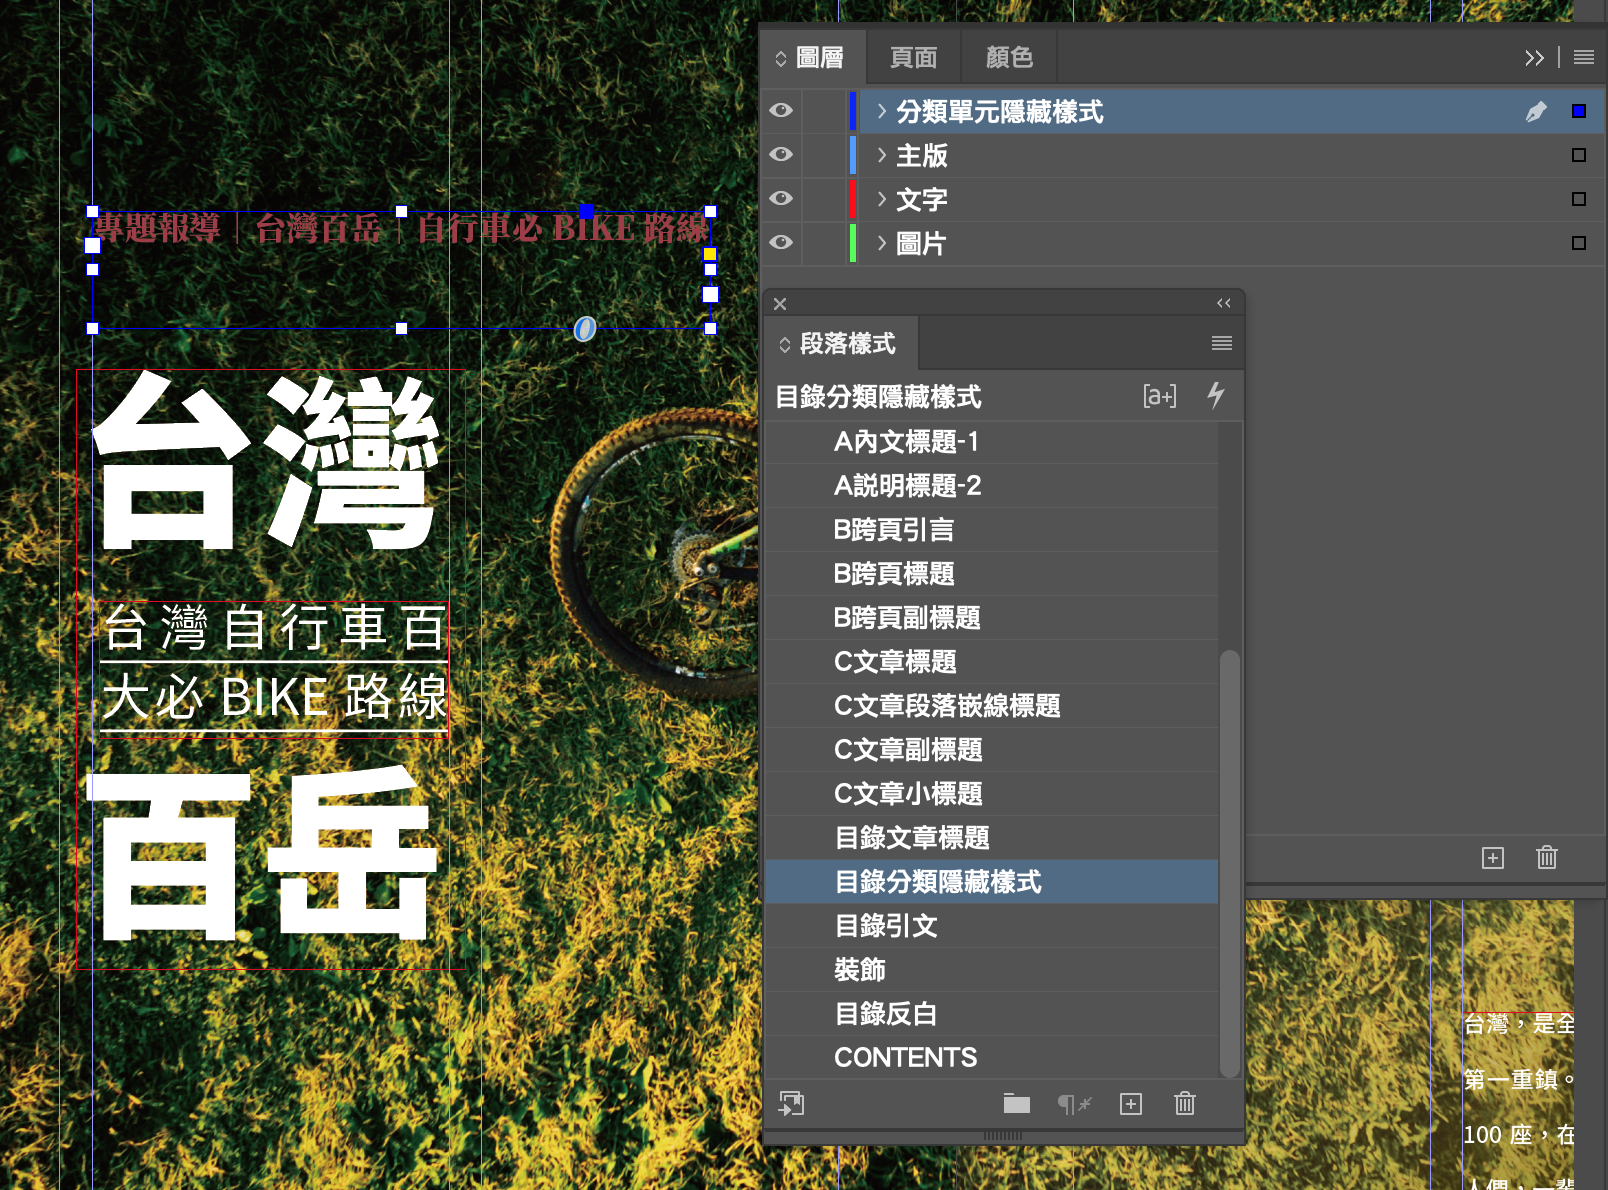The height and width of the screenshot is (1190, 1608).
Task: Click the clear overrides lightning bolt icon
Action: coord(1215,395)
